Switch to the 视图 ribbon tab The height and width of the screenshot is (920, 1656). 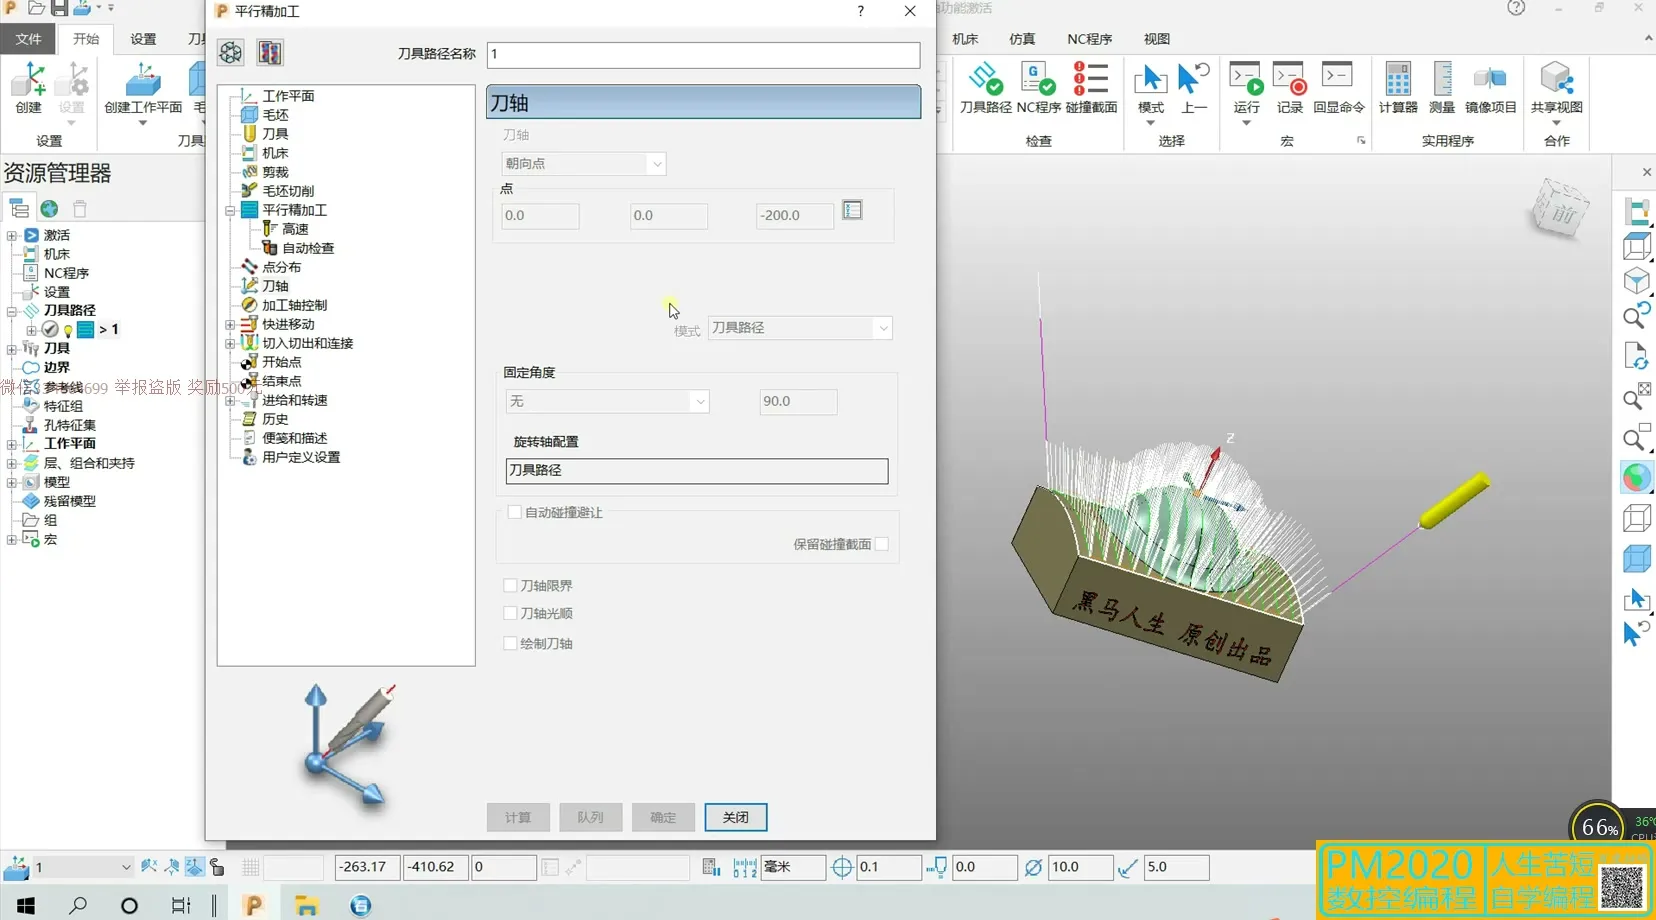(1156, 39)
